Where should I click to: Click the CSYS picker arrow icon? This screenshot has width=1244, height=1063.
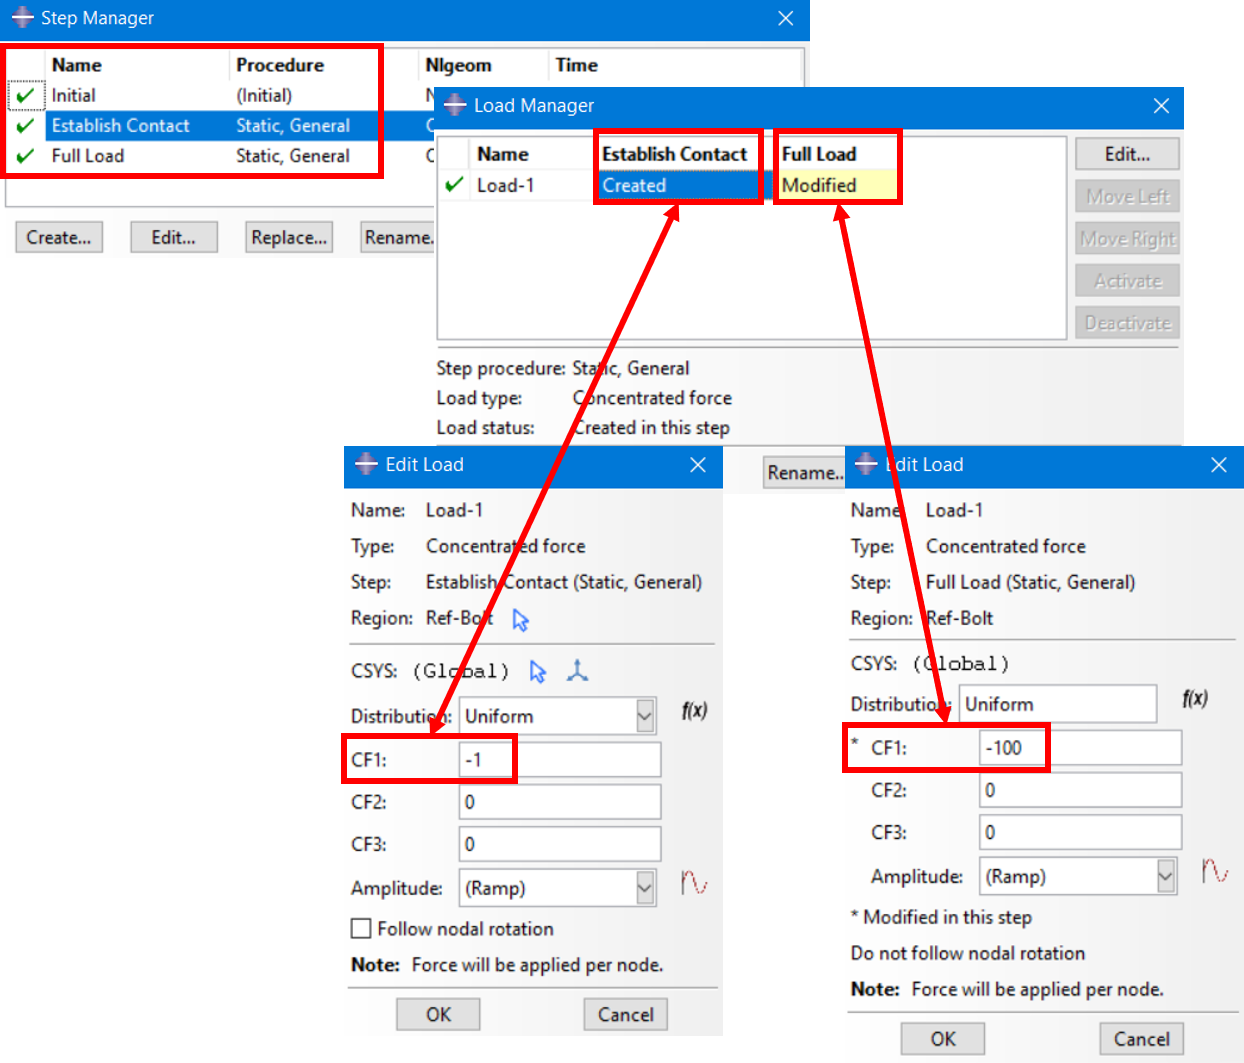pyautogui.click(x=538, y=671)
